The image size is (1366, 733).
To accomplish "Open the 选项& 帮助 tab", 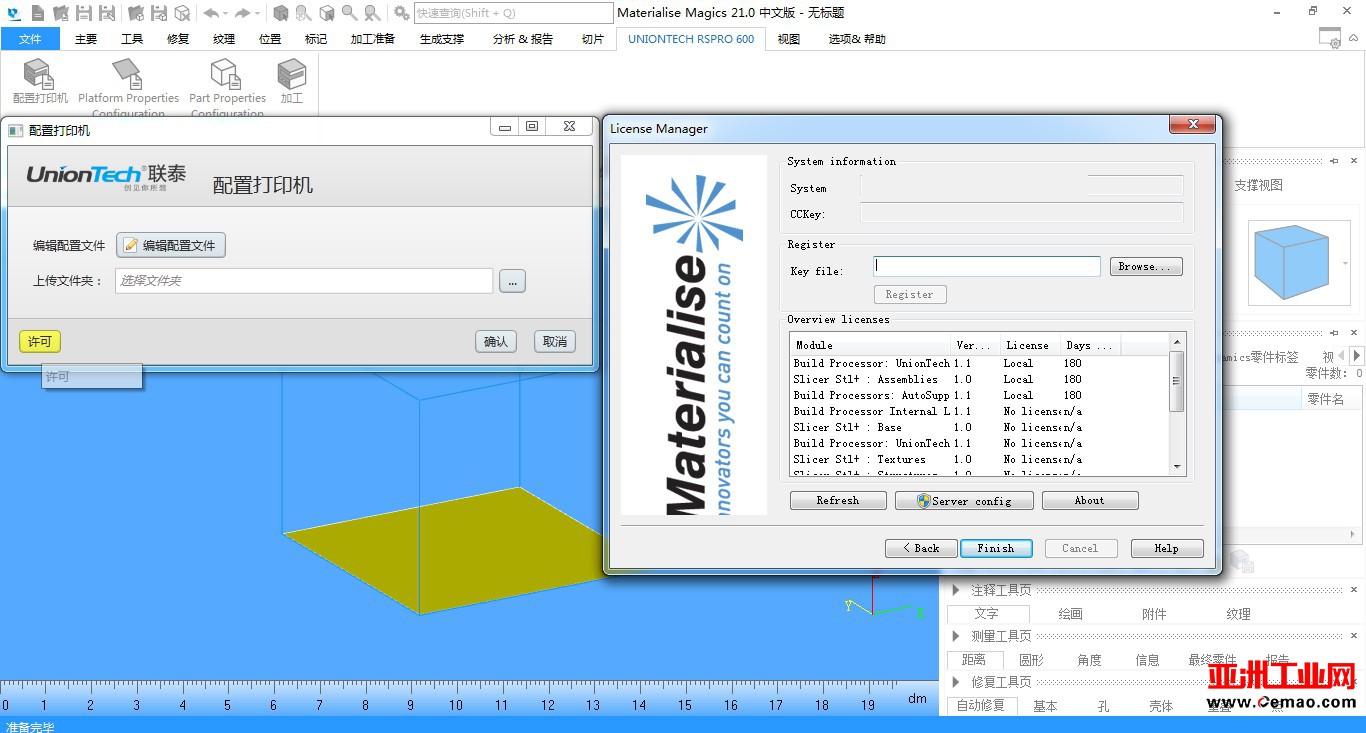I will coord(857,39).
